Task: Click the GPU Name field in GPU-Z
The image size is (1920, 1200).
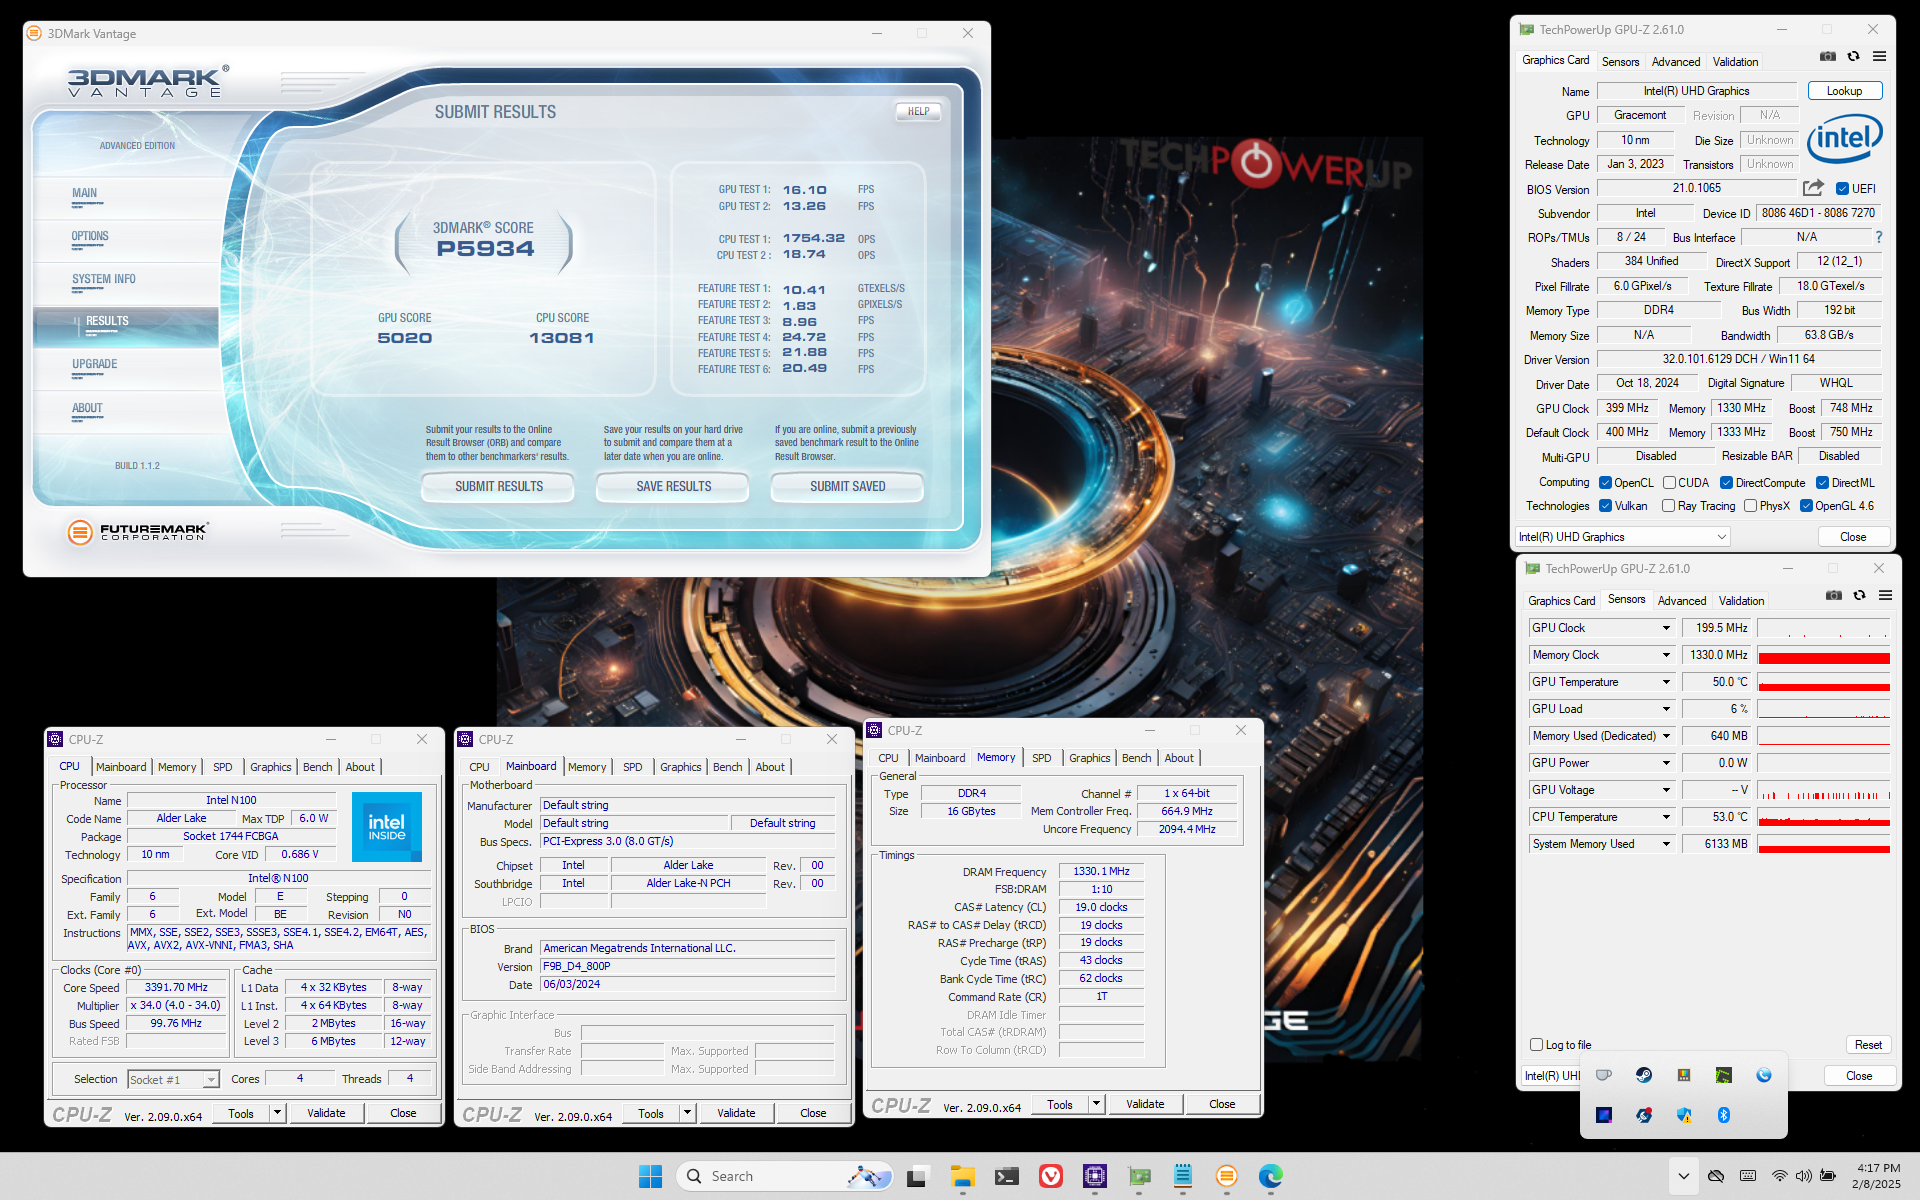Action: (1697, 91)
